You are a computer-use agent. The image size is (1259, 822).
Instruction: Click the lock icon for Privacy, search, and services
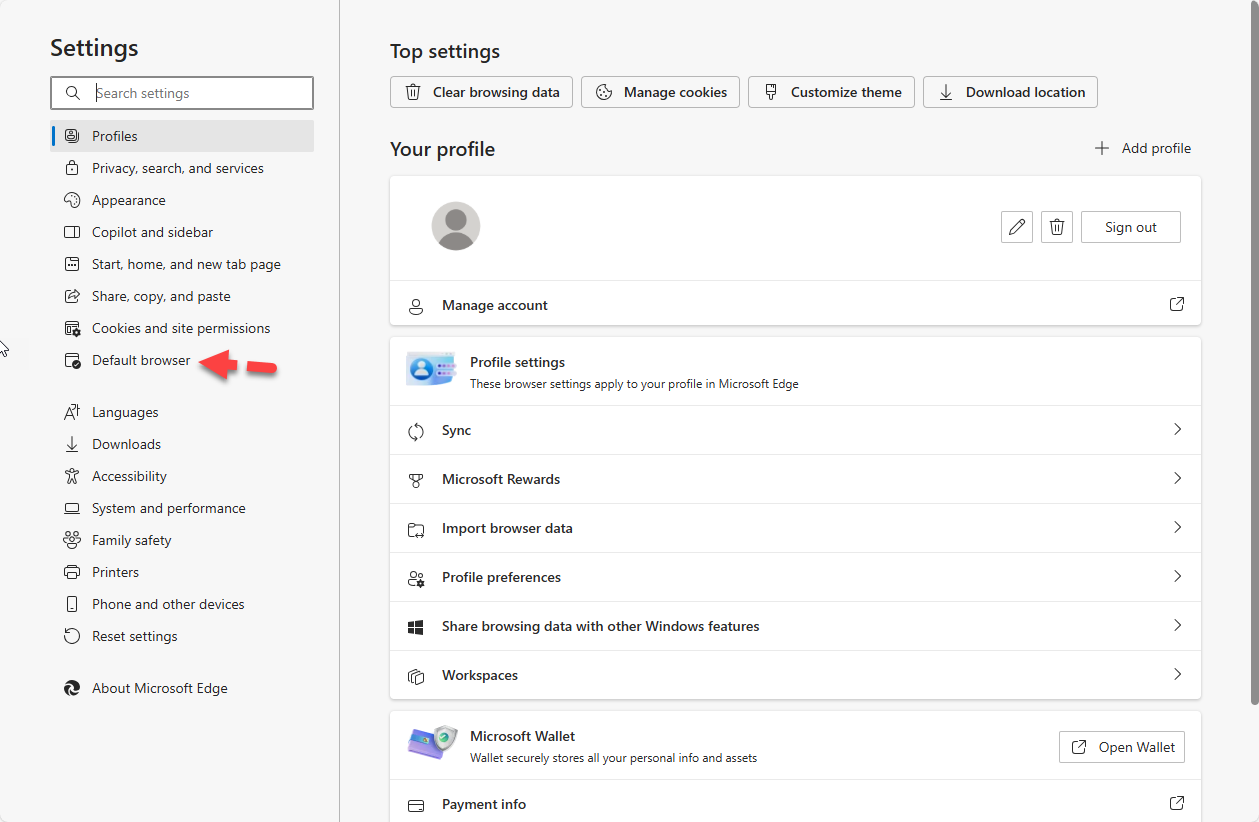tap(72, 168)
